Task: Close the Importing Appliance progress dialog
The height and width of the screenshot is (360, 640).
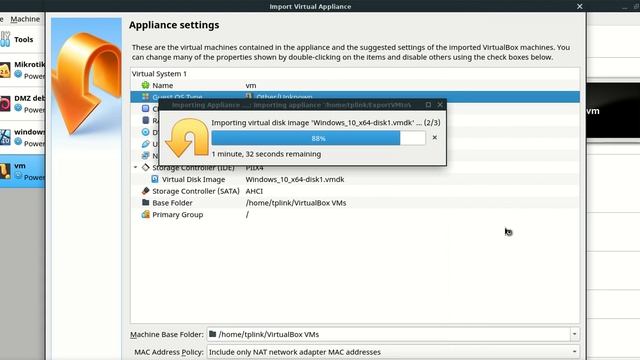Action: pos(440,105)
